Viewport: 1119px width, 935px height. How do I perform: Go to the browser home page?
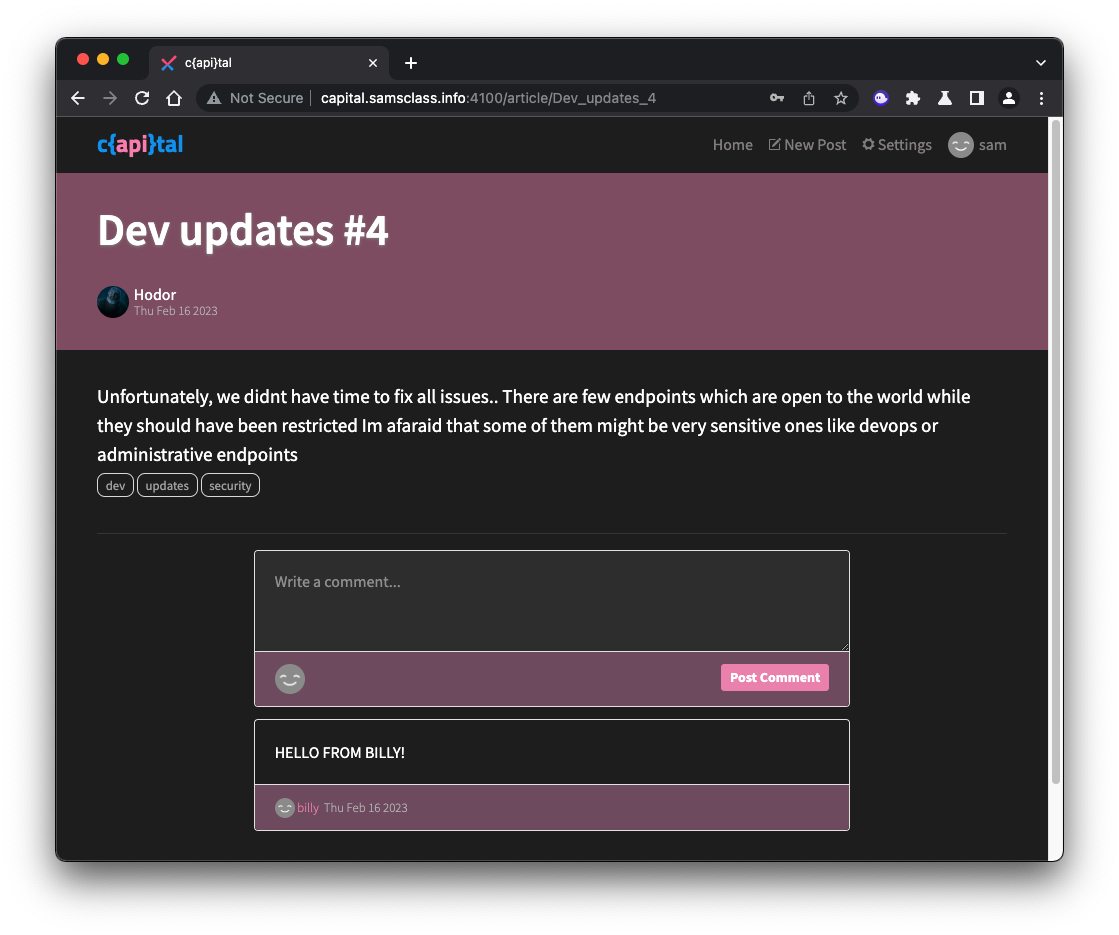click(x=174, y=98)
